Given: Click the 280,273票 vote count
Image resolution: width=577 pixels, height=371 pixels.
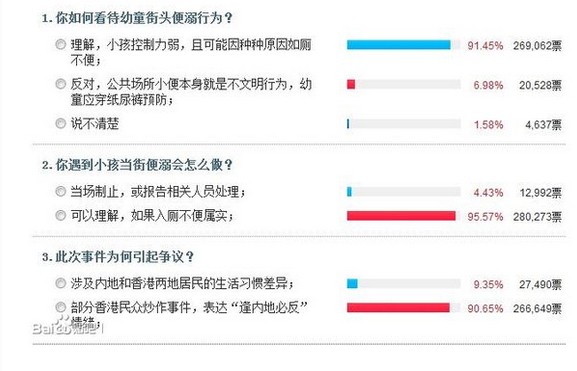Looking at the screenshot, I should point(537,217).
